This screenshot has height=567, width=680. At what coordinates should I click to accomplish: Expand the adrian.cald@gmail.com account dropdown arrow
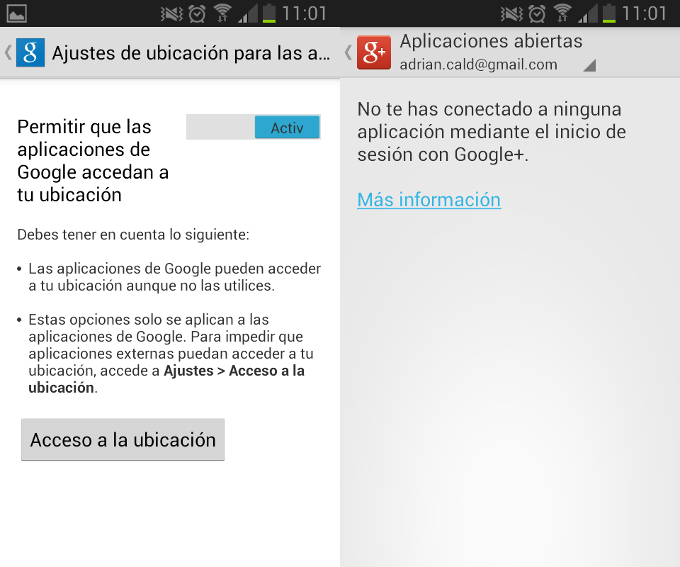589,65
